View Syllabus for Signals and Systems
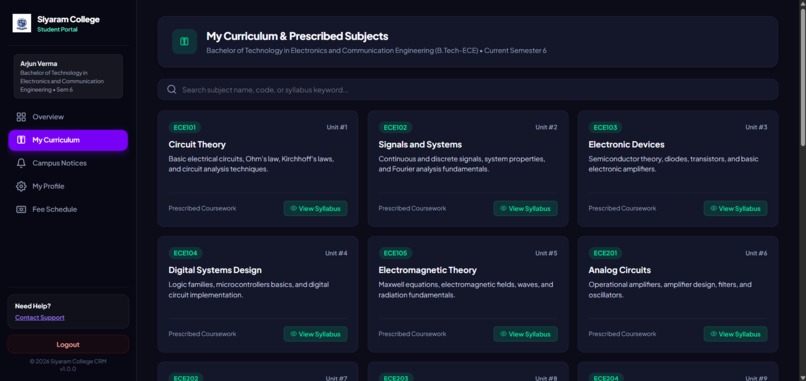Viewport: 806px width, 381px height. pos(525,208)
